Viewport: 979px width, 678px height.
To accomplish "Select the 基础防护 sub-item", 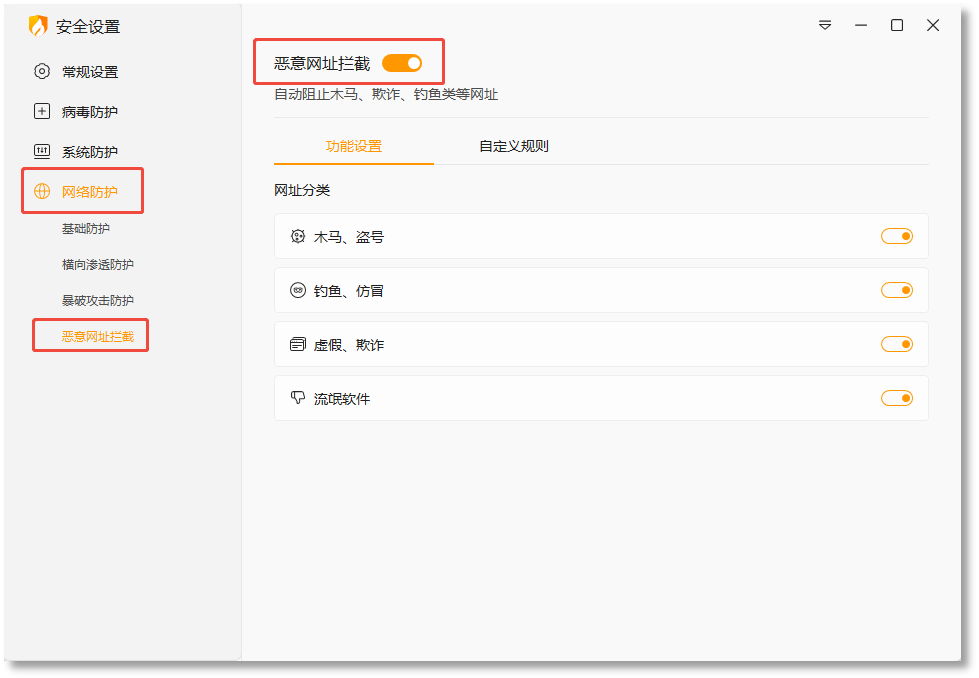I will (x=86, y=228).
